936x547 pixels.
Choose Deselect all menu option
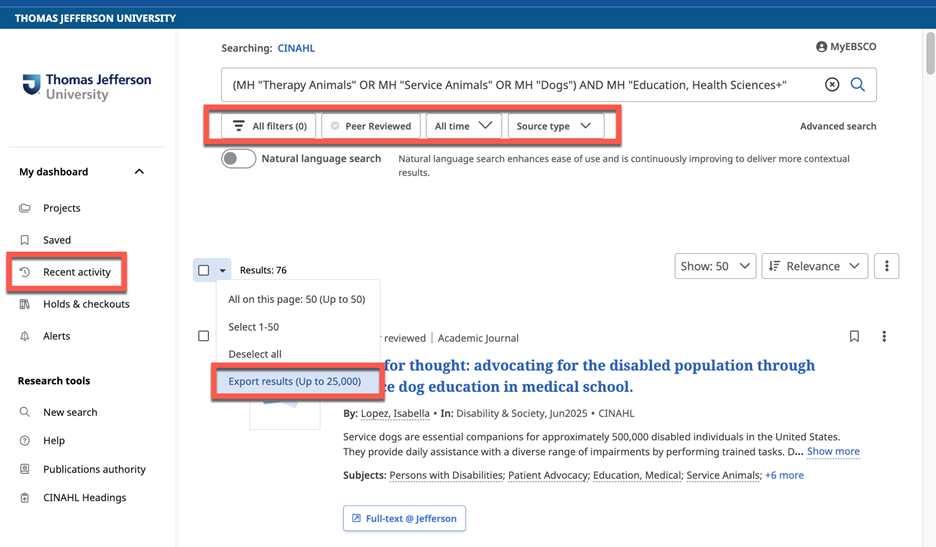[255, 354]
